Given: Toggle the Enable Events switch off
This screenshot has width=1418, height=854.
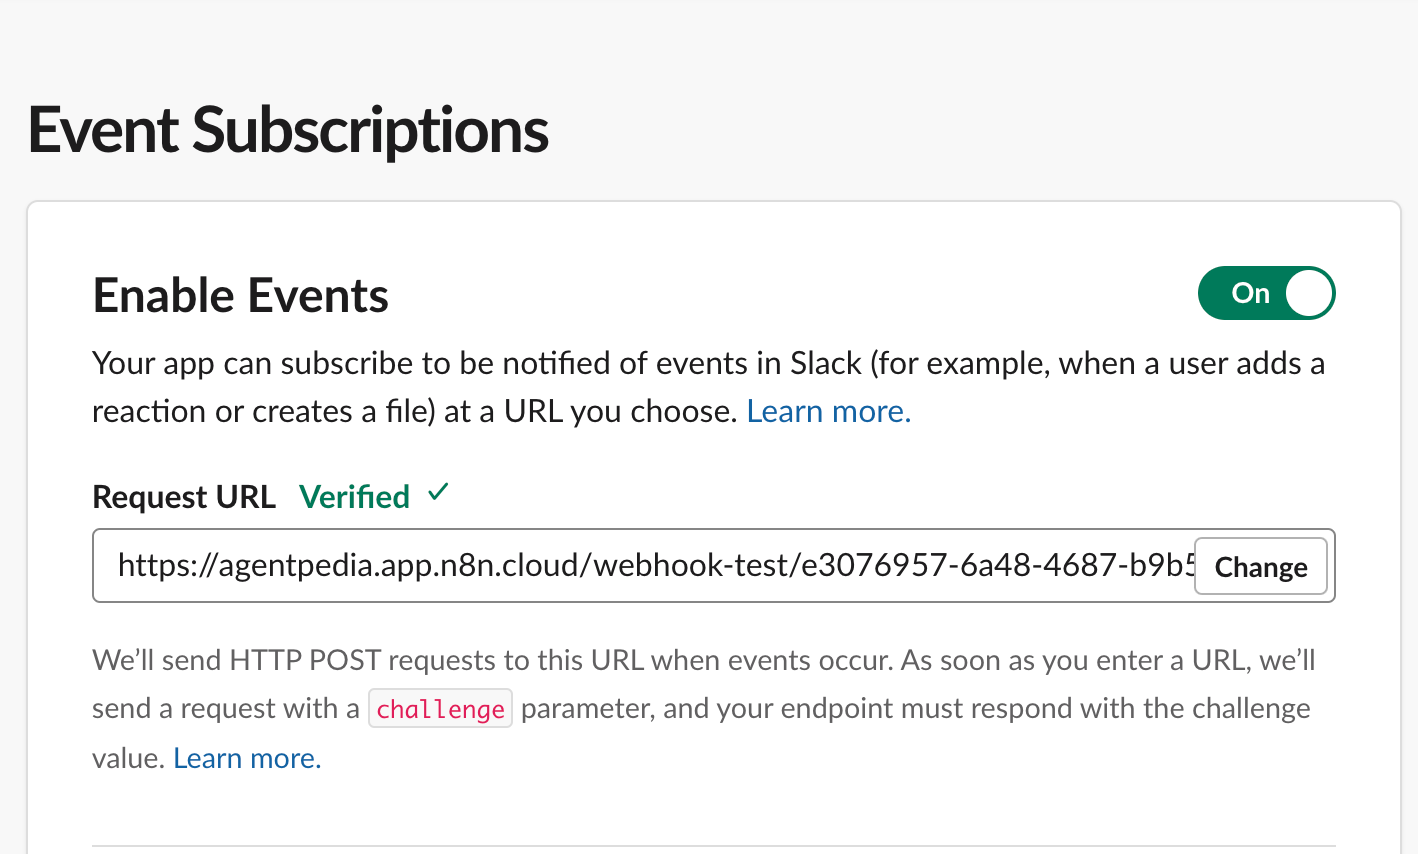Looking at the screenshot, I should [x=1266, y=293].
